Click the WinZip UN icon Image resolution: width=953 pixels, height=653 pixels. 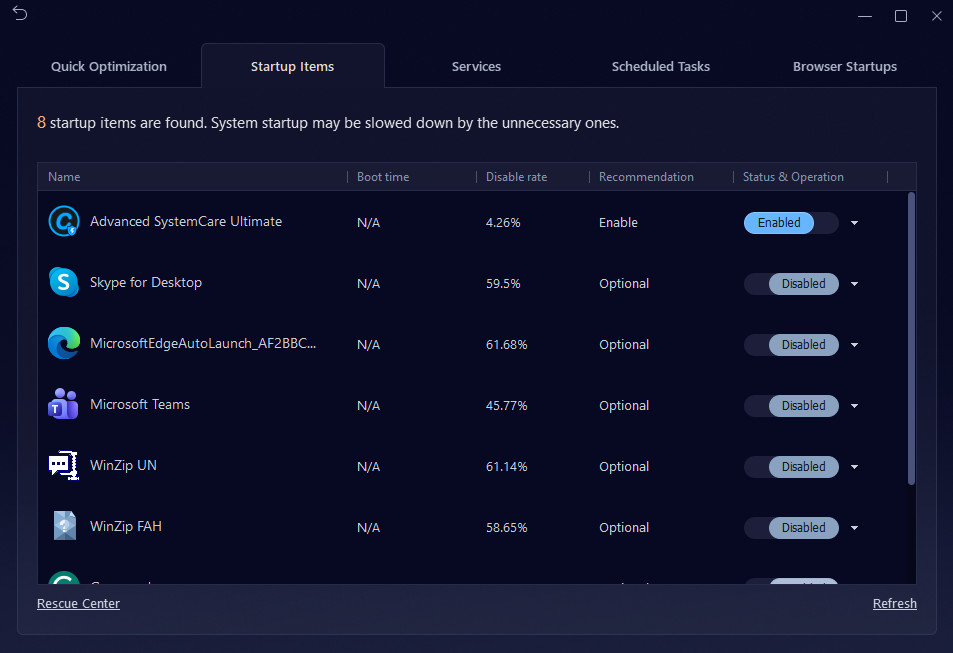[x=64, y=465]
